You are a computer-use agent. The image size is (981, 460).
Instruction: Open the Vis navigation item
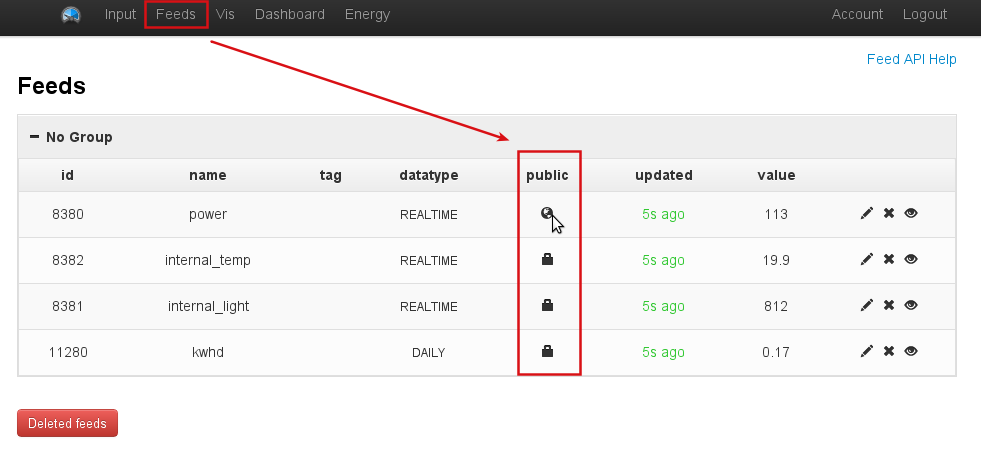coord(225,15)
